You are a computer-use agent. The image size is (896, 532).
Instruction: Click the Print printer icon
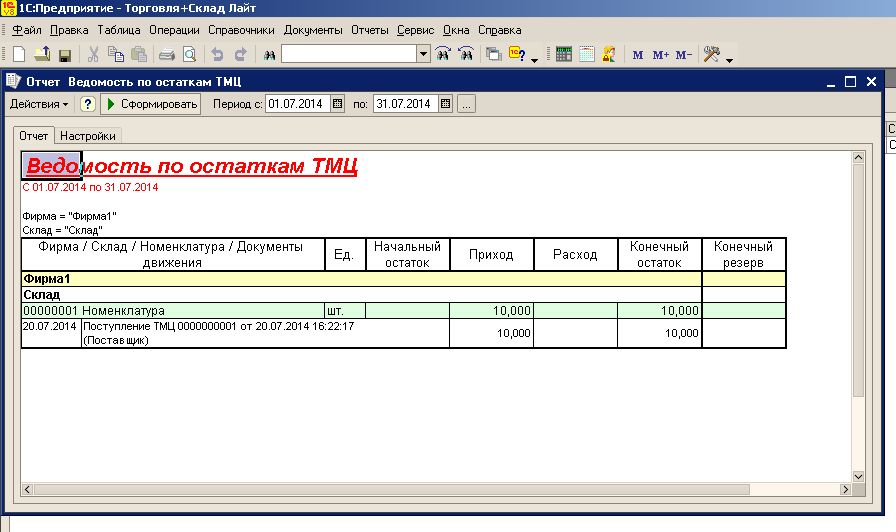click(167, 55)
